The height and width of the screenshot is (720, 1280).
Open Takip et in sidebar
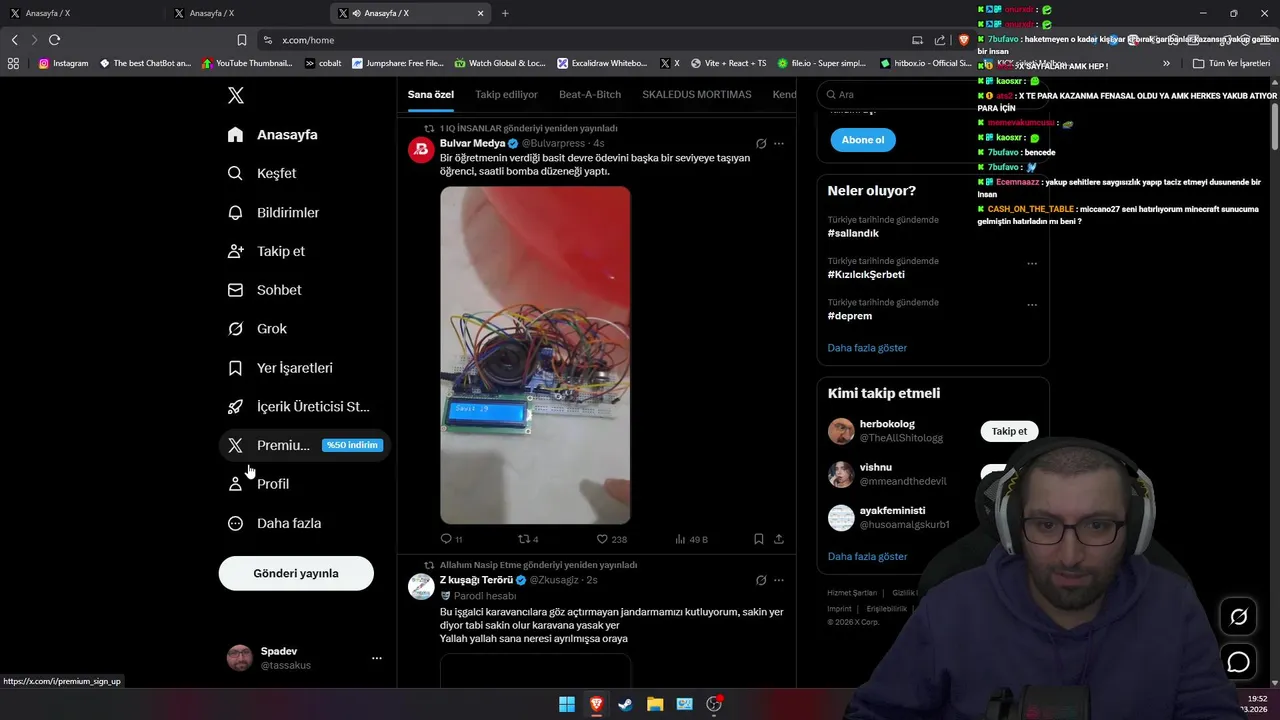point(266,251)
